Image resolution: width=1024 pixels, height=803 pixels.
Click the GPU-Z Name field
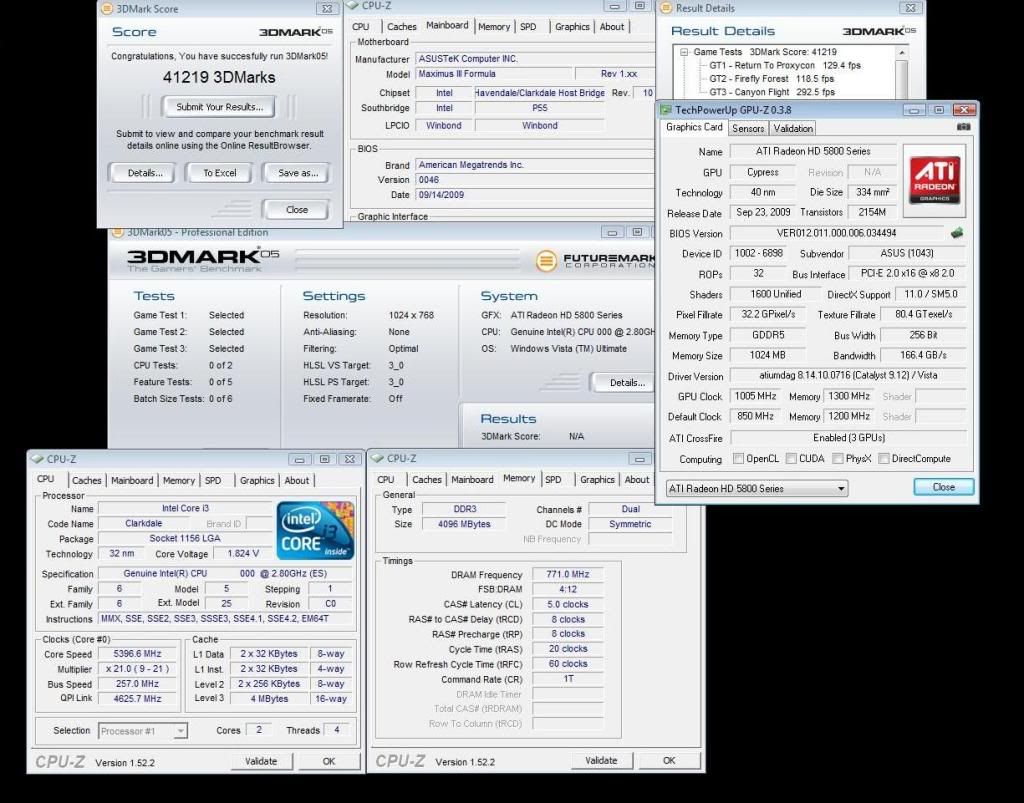point(813,151)
